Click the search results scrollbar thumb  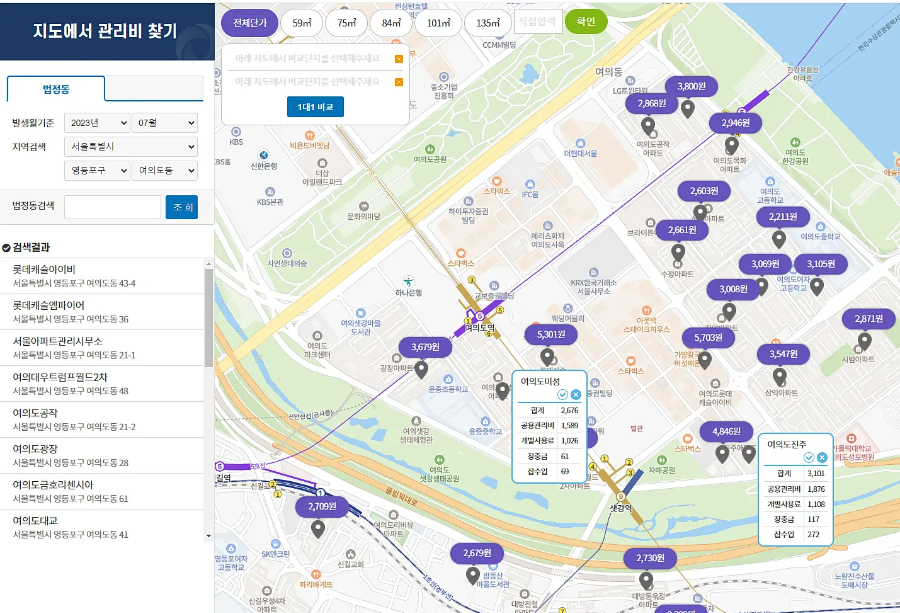[x=209, y=317]
